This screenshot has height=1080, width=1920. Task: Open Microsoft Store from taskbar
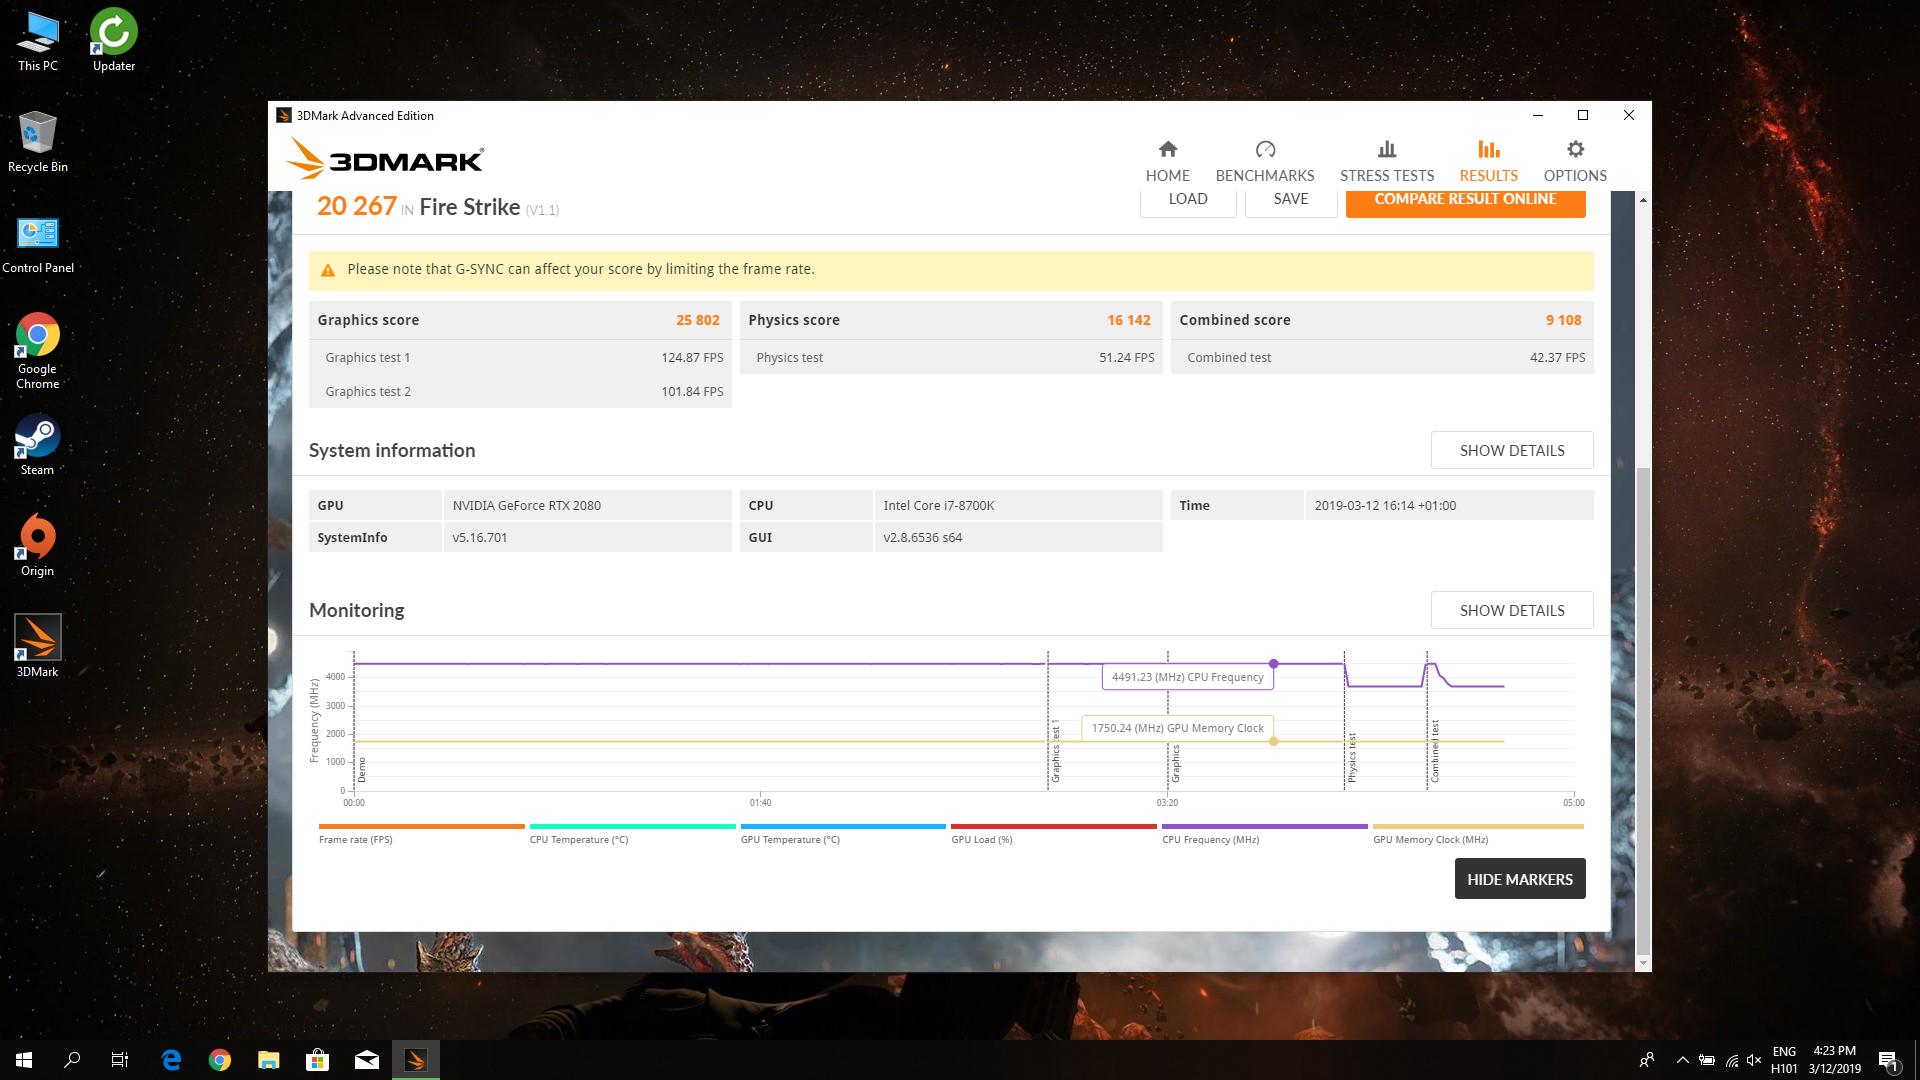[x=317, y=1060]
